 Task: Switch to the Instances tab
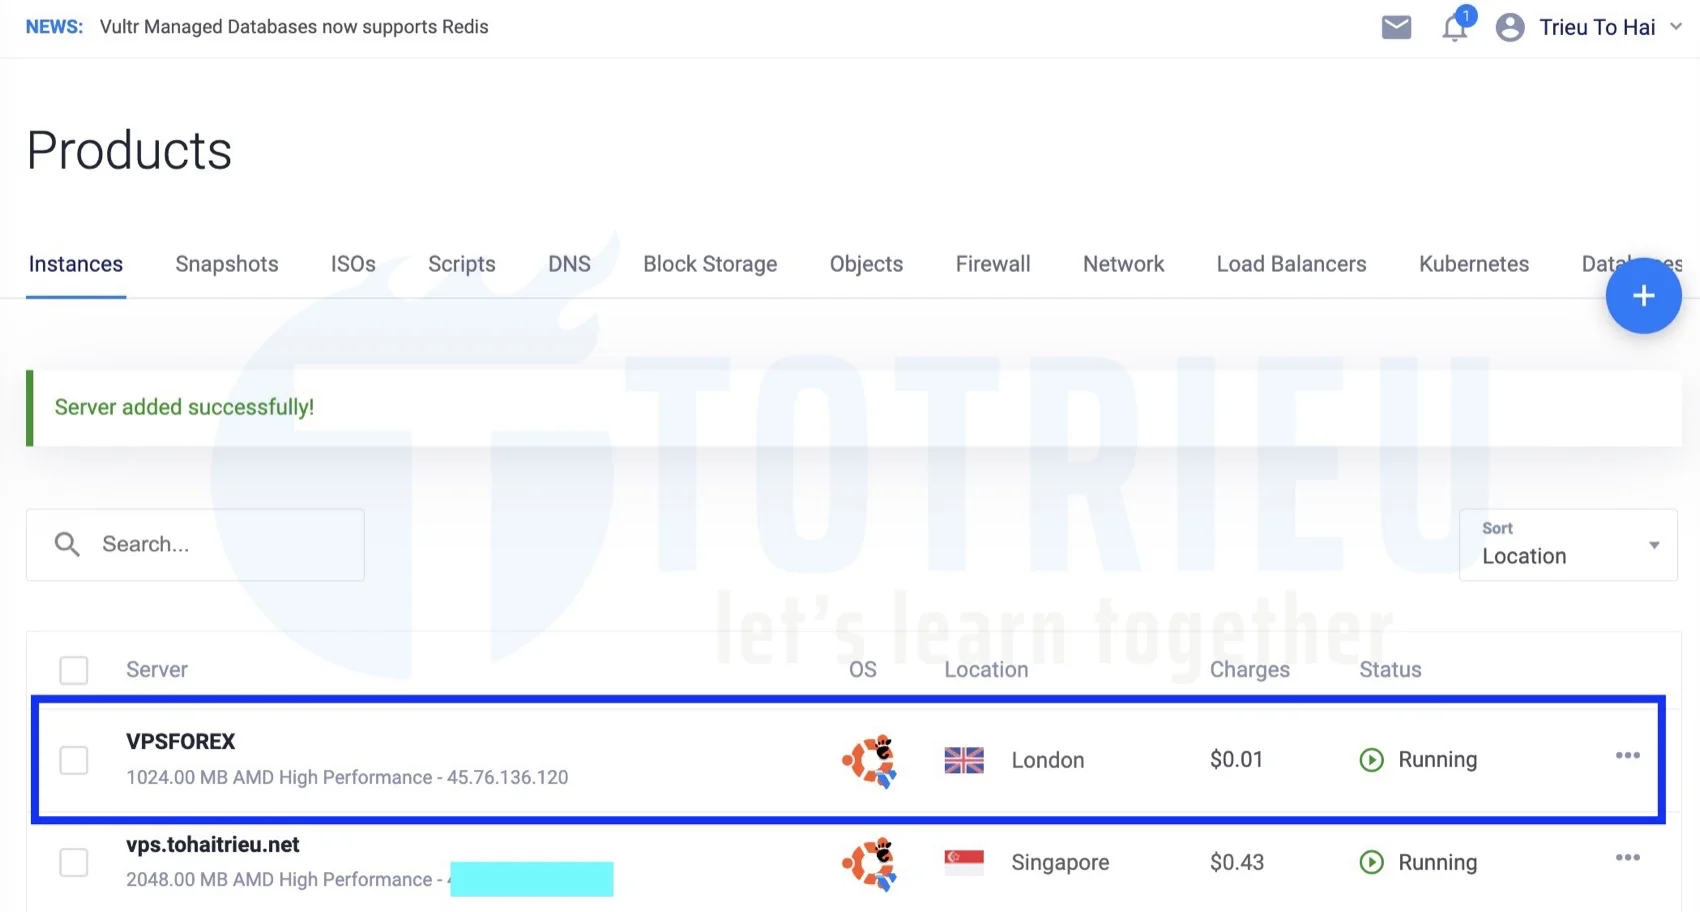click(76, 264)
